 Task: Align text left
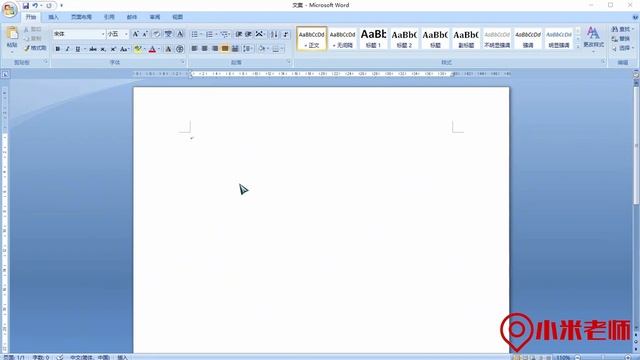[x=195, y=49]
